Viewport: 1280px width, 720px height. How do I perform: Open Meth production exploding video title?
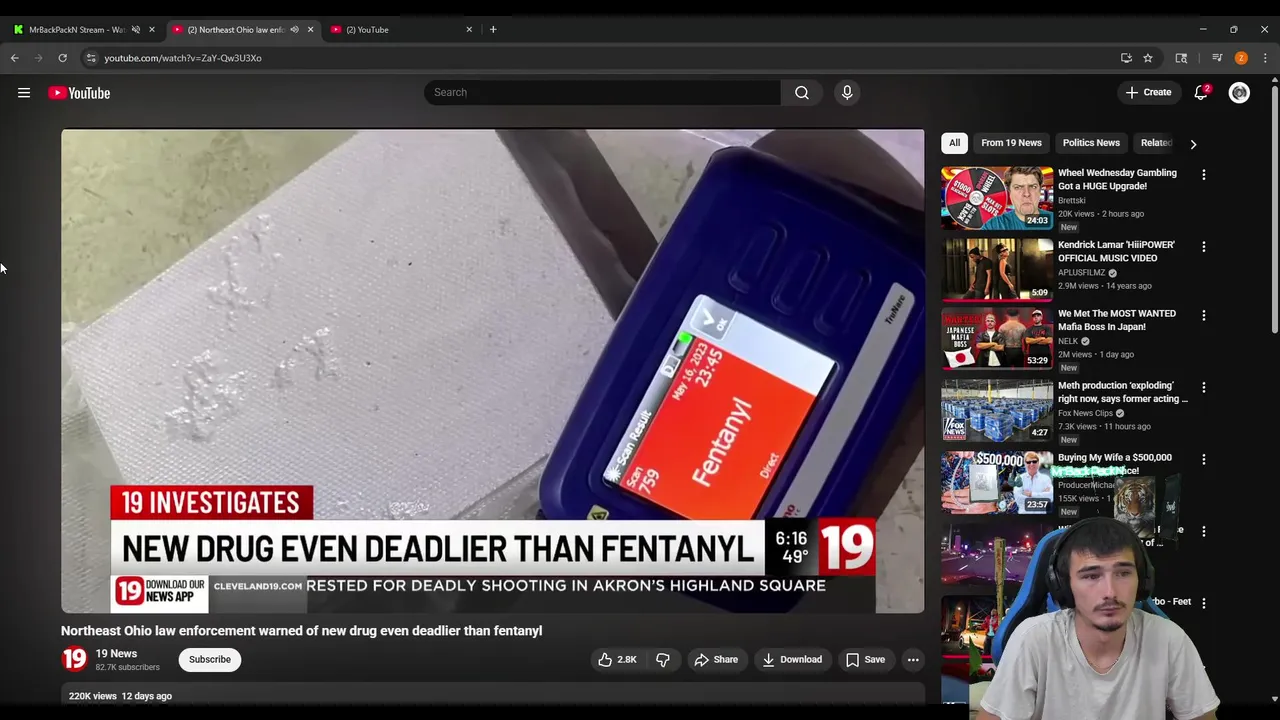point(1123,392)
